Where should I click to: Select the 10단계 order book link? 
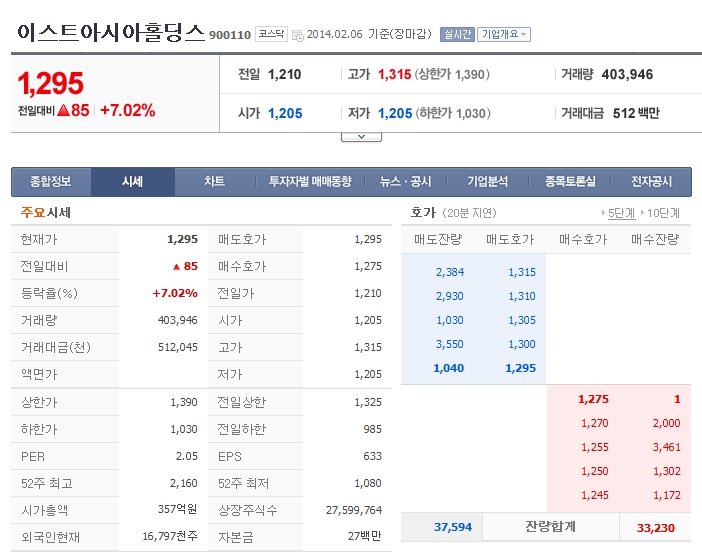[663, 213]
